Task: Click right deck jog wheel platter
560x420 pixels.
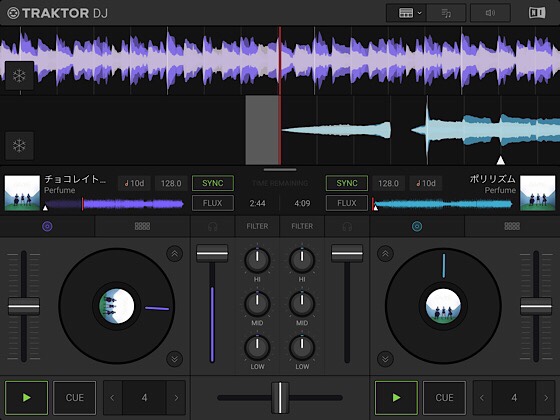Action: pyautogui.click(x=443, y=306)
